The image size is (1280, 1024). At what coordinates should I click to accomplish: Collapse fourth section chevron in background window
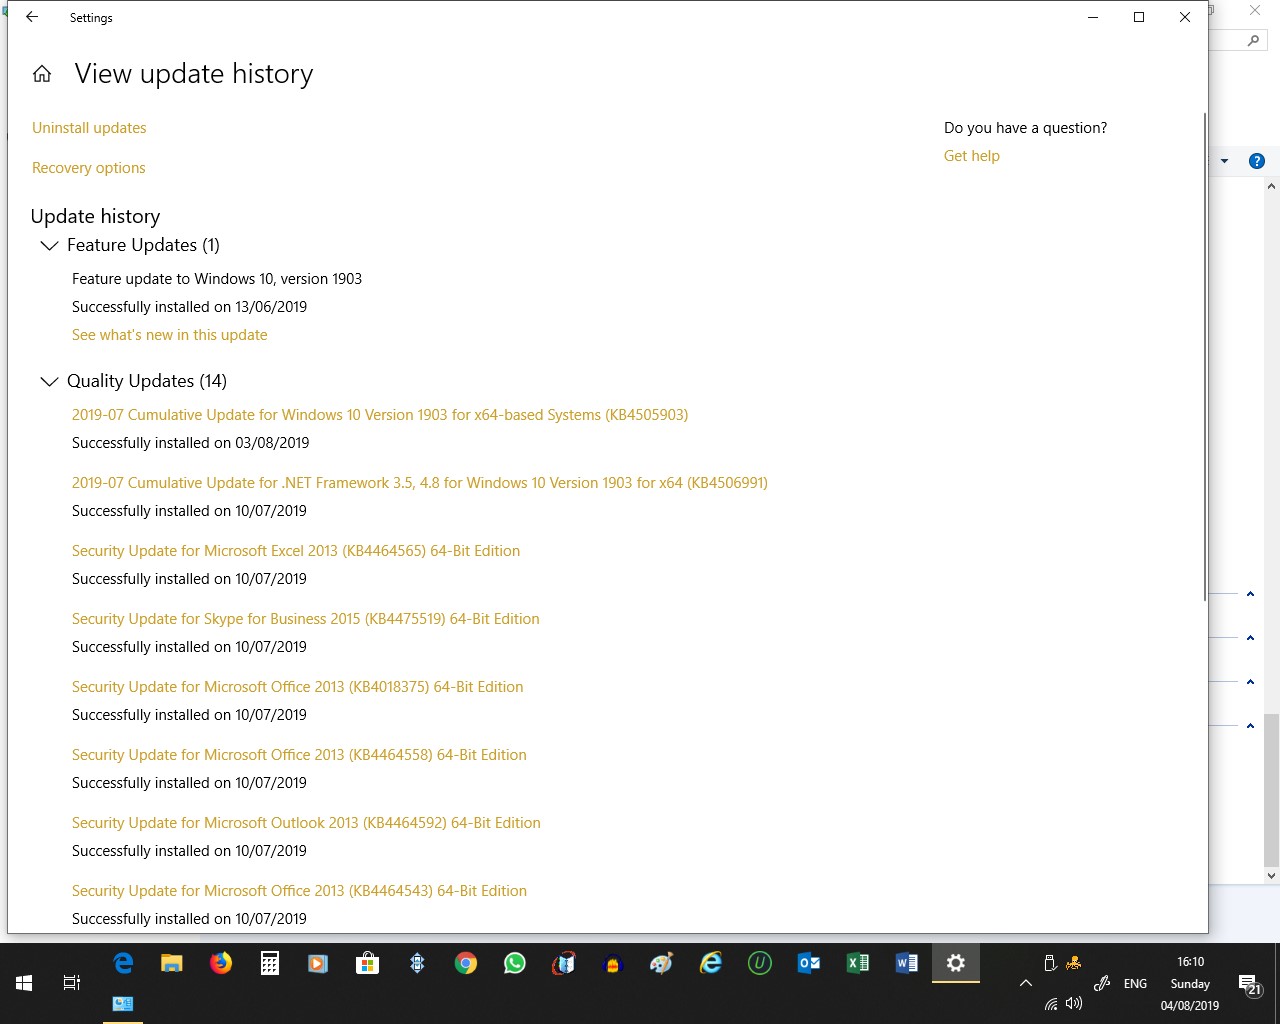[1250, 726]
